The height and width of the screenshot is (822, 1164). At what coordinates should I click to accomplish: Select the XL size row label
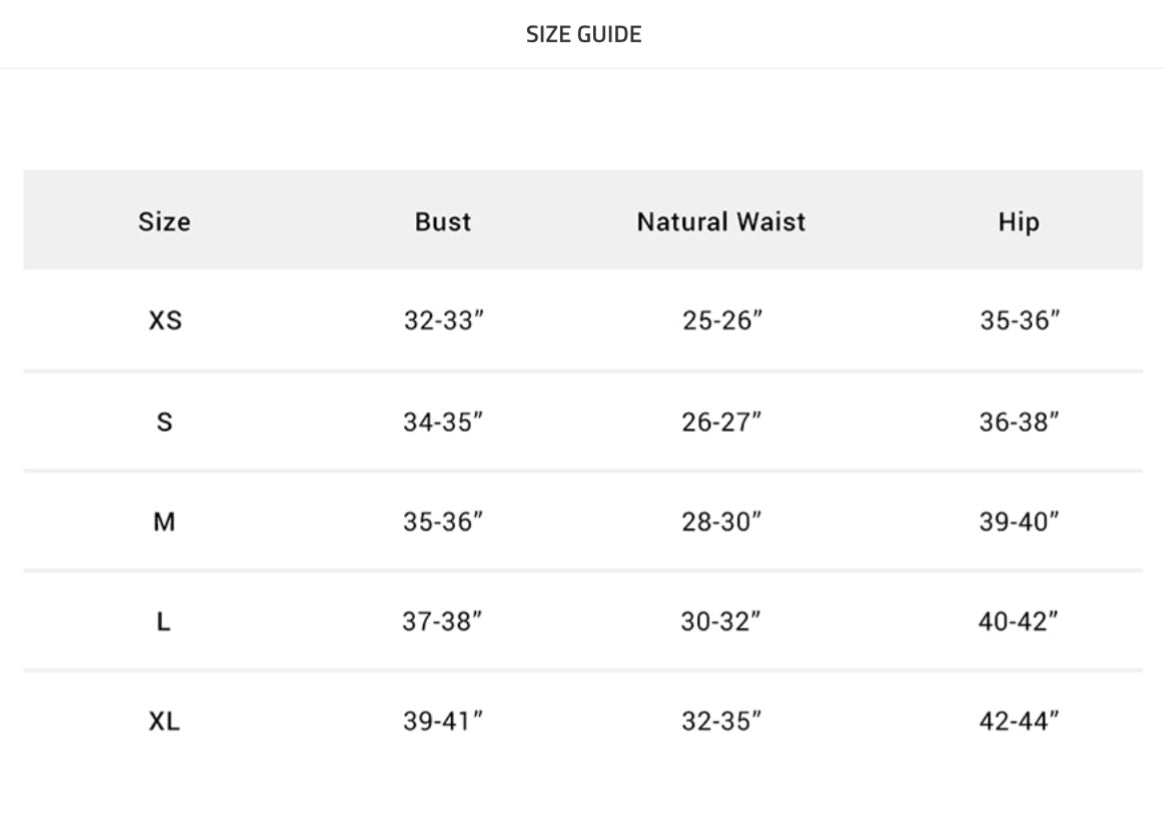click(164, 721)
